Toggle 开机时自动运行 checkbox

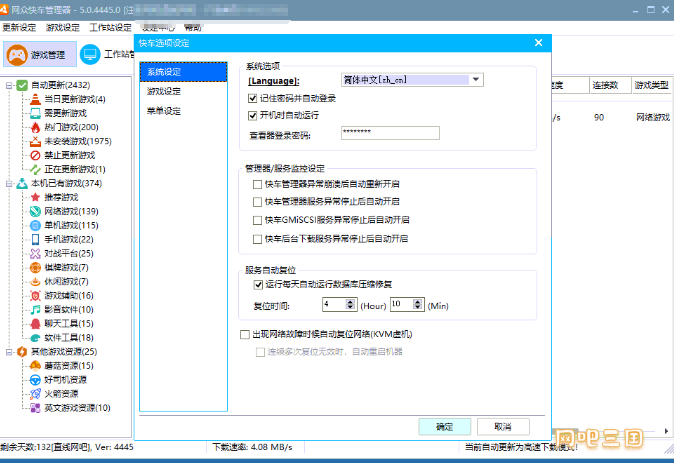(252, 115)
